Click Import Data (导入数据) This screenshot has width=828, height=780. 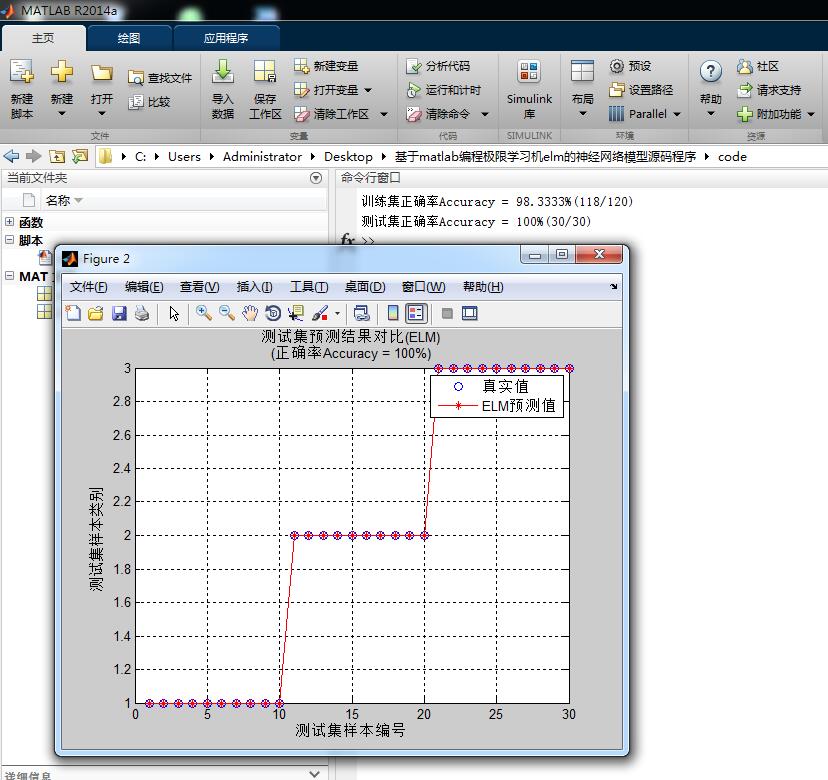pyautogui.click(x=222, y=89)
